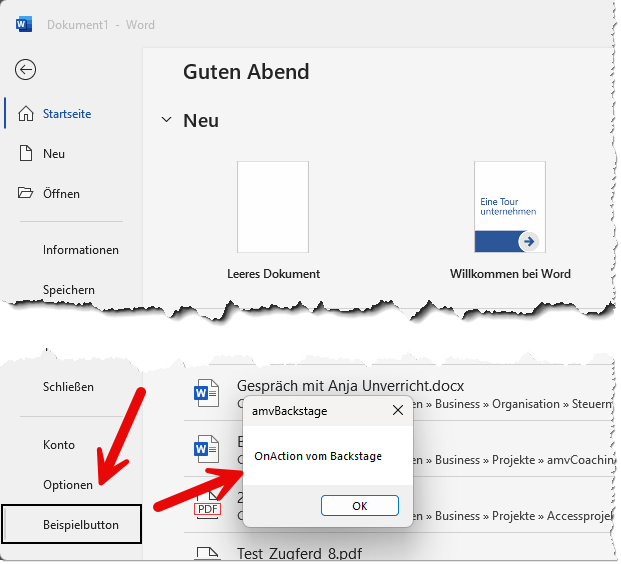621x564 pixels.
Task: Click the PDF file icon
Action: [206, 507]
